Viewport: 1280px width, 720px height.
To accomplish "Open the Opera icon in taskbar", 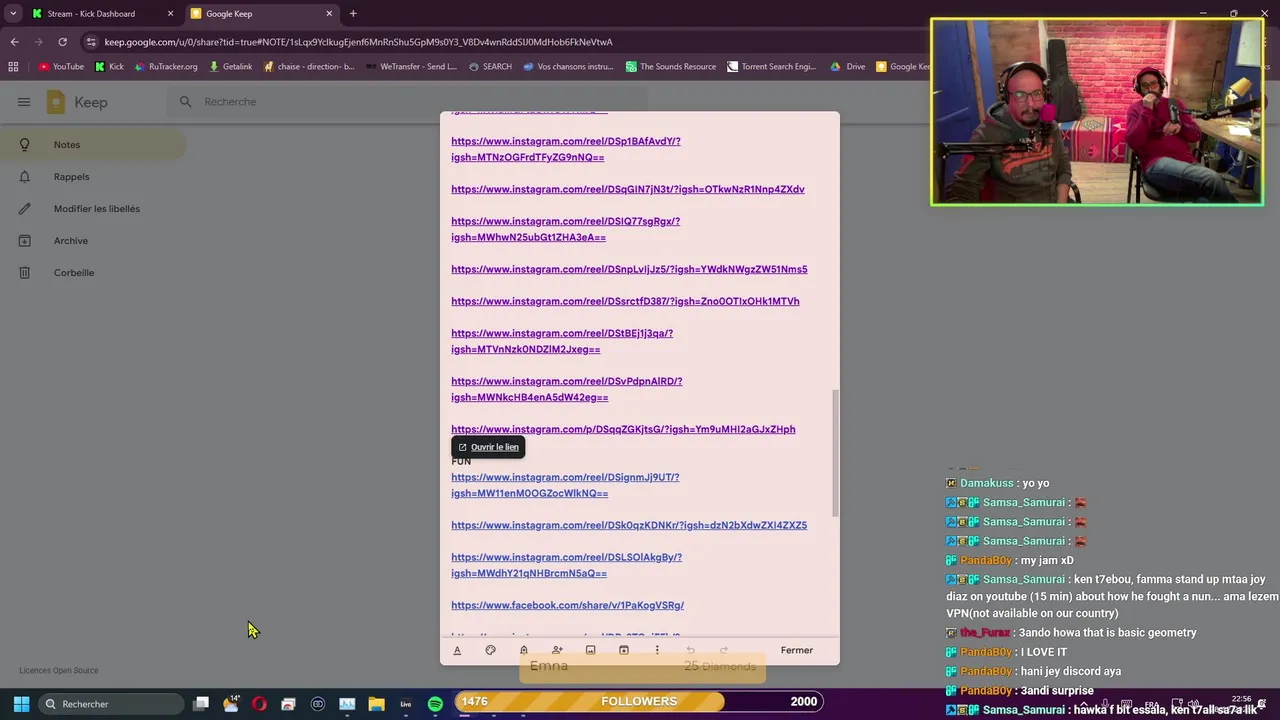I will coord(259,704).
